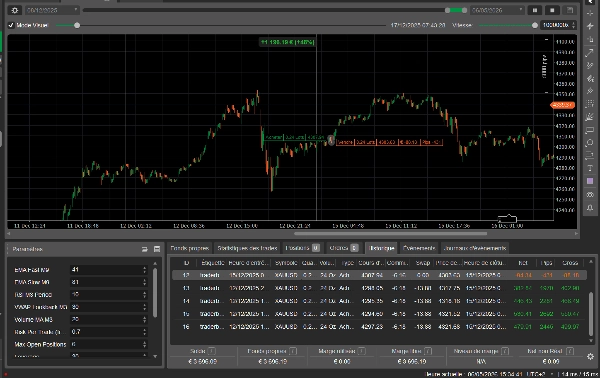Open the UTC+2 timezone dropdown
This screenshot has height=378, width=600.
click(551, 374)
